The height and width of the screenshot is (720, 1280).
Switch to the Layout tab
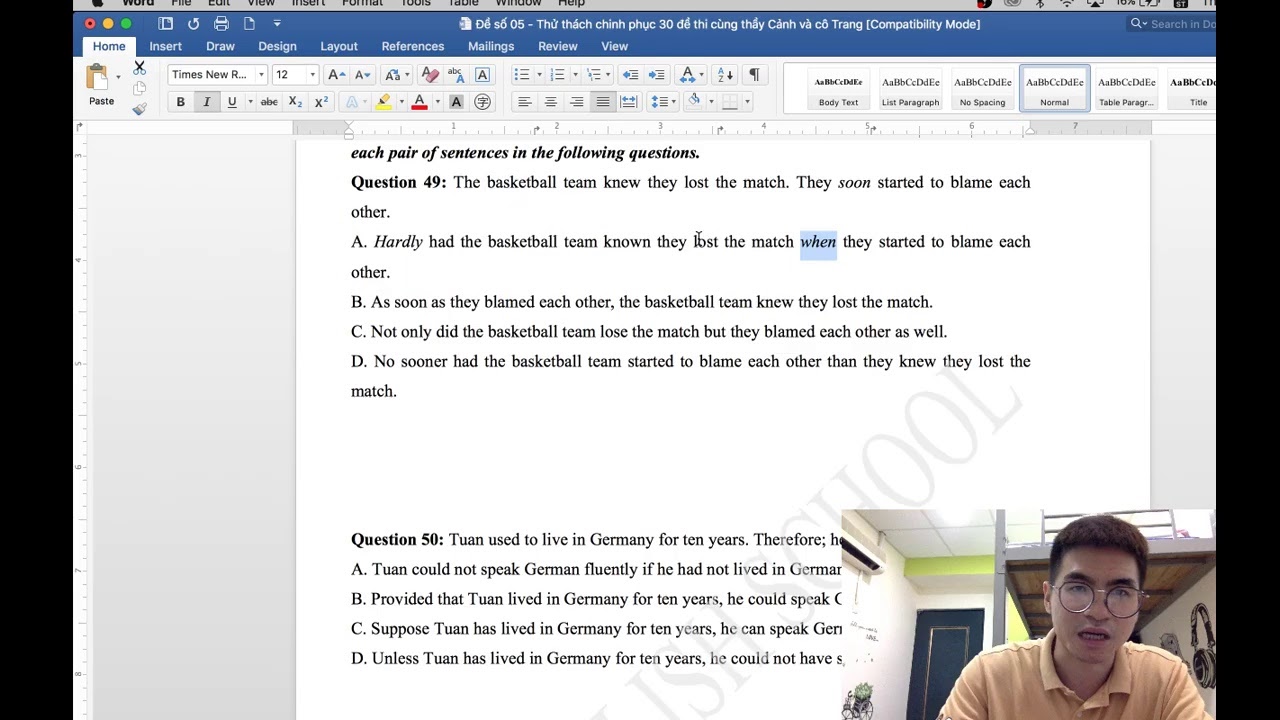point(339,46)
